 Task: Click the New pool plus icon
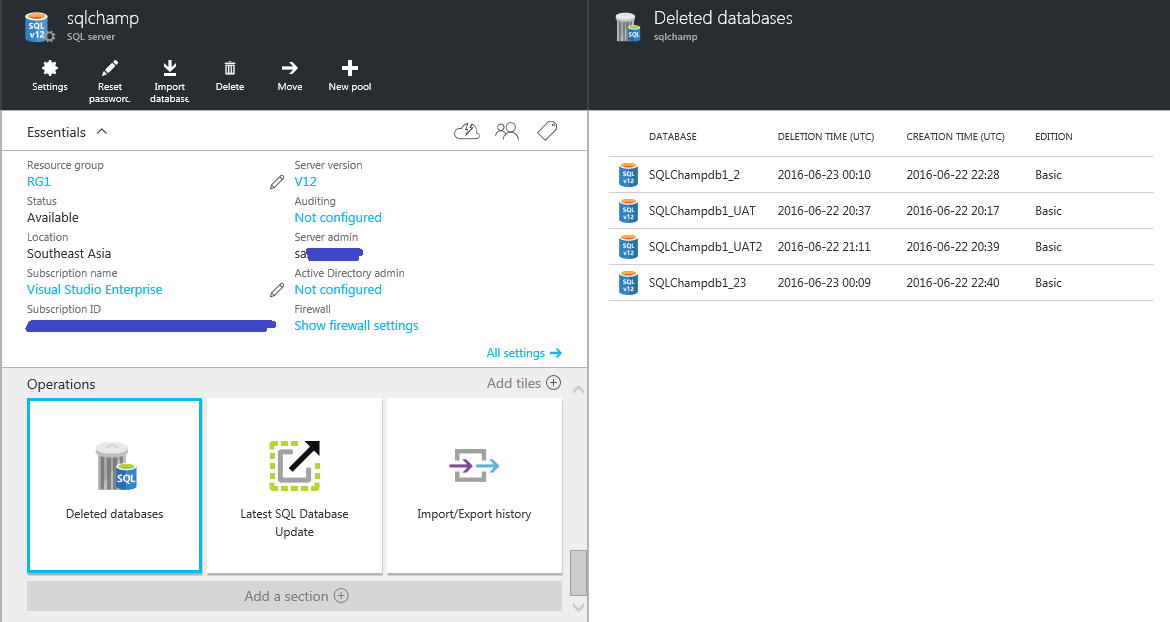tap(350, 69)
